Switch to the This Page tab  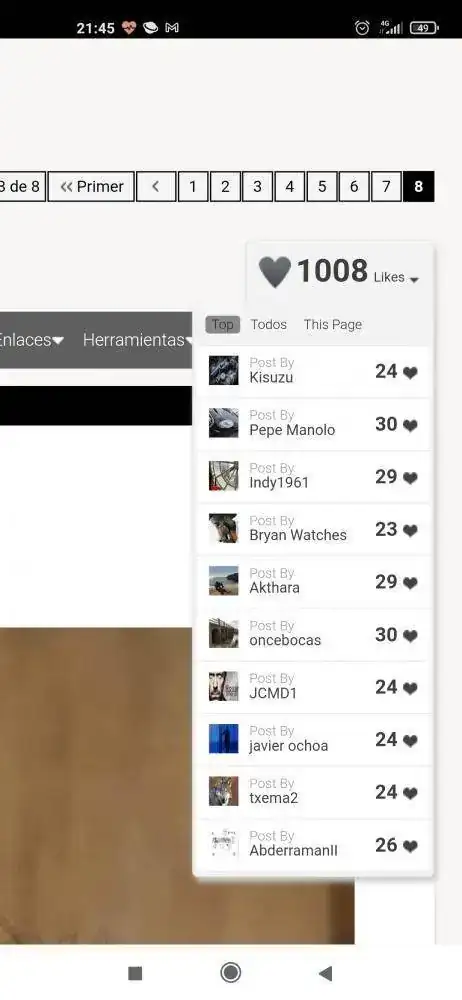(x=332, y=325)
